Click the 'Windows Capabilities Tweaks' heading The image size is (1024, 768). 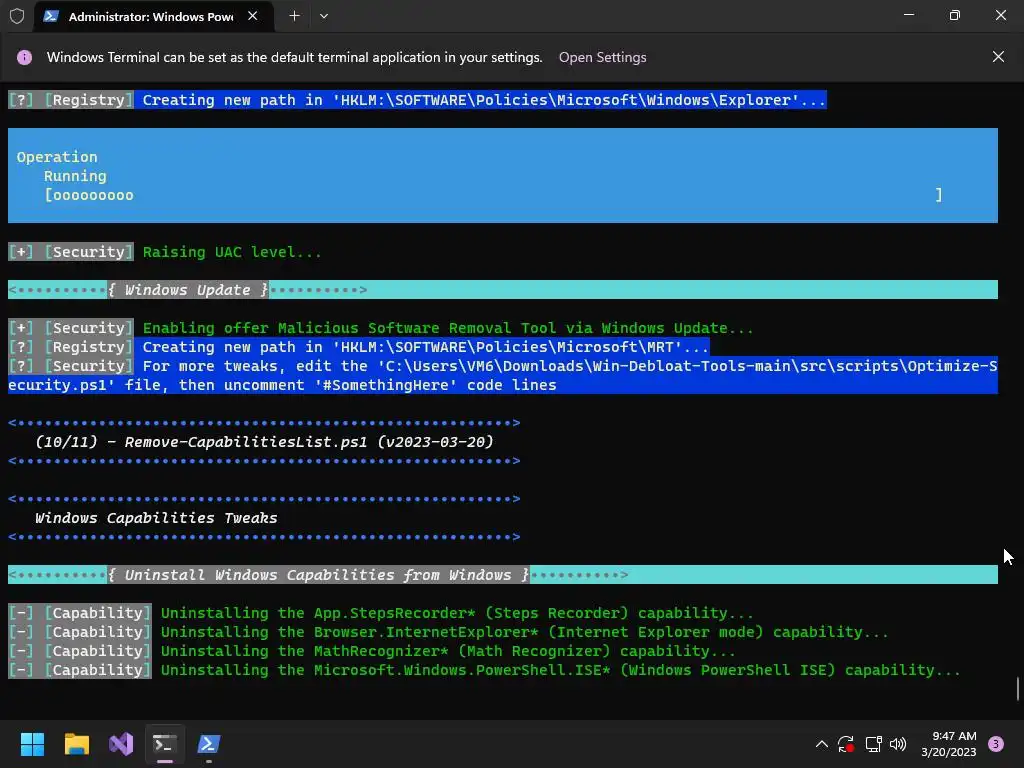pyautogui.click(x=156, y=518)
